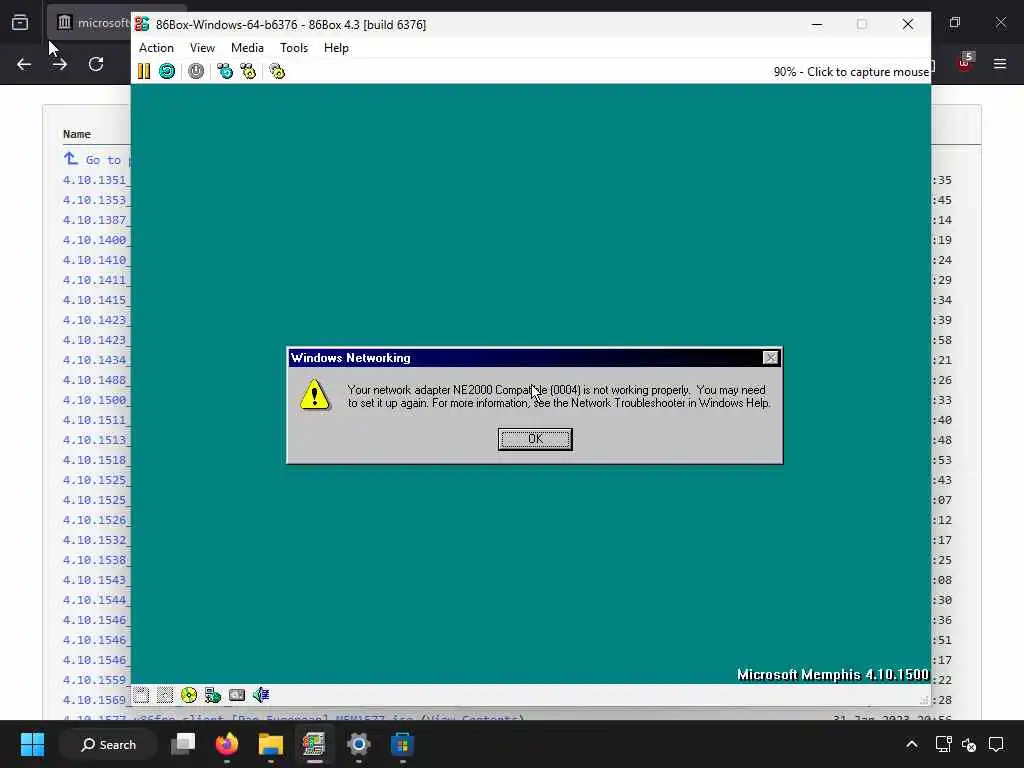The width and height of the screenshot is (1024, 768).
Task: Open the 'Go to' parent directory link
Action: point(97,159)
